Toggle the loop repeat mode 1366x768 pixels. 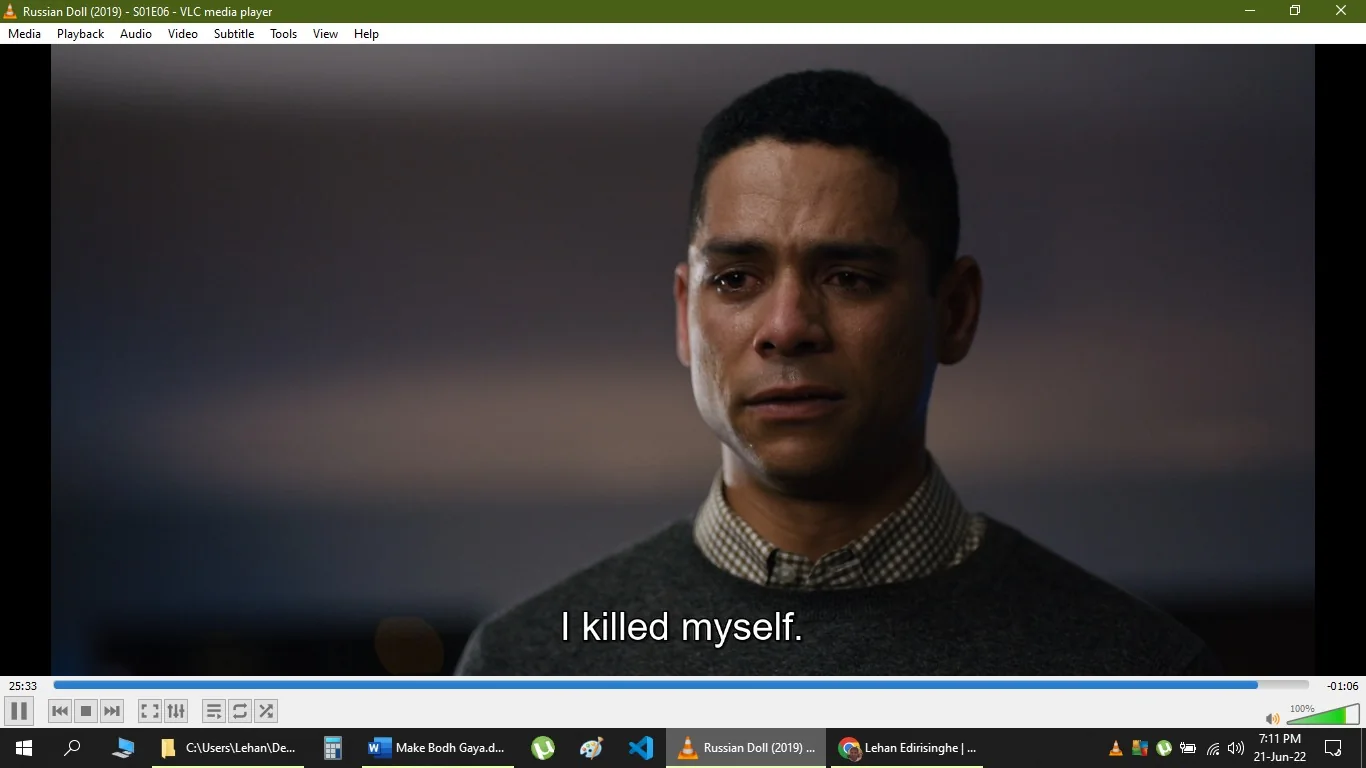coord(240,711)
